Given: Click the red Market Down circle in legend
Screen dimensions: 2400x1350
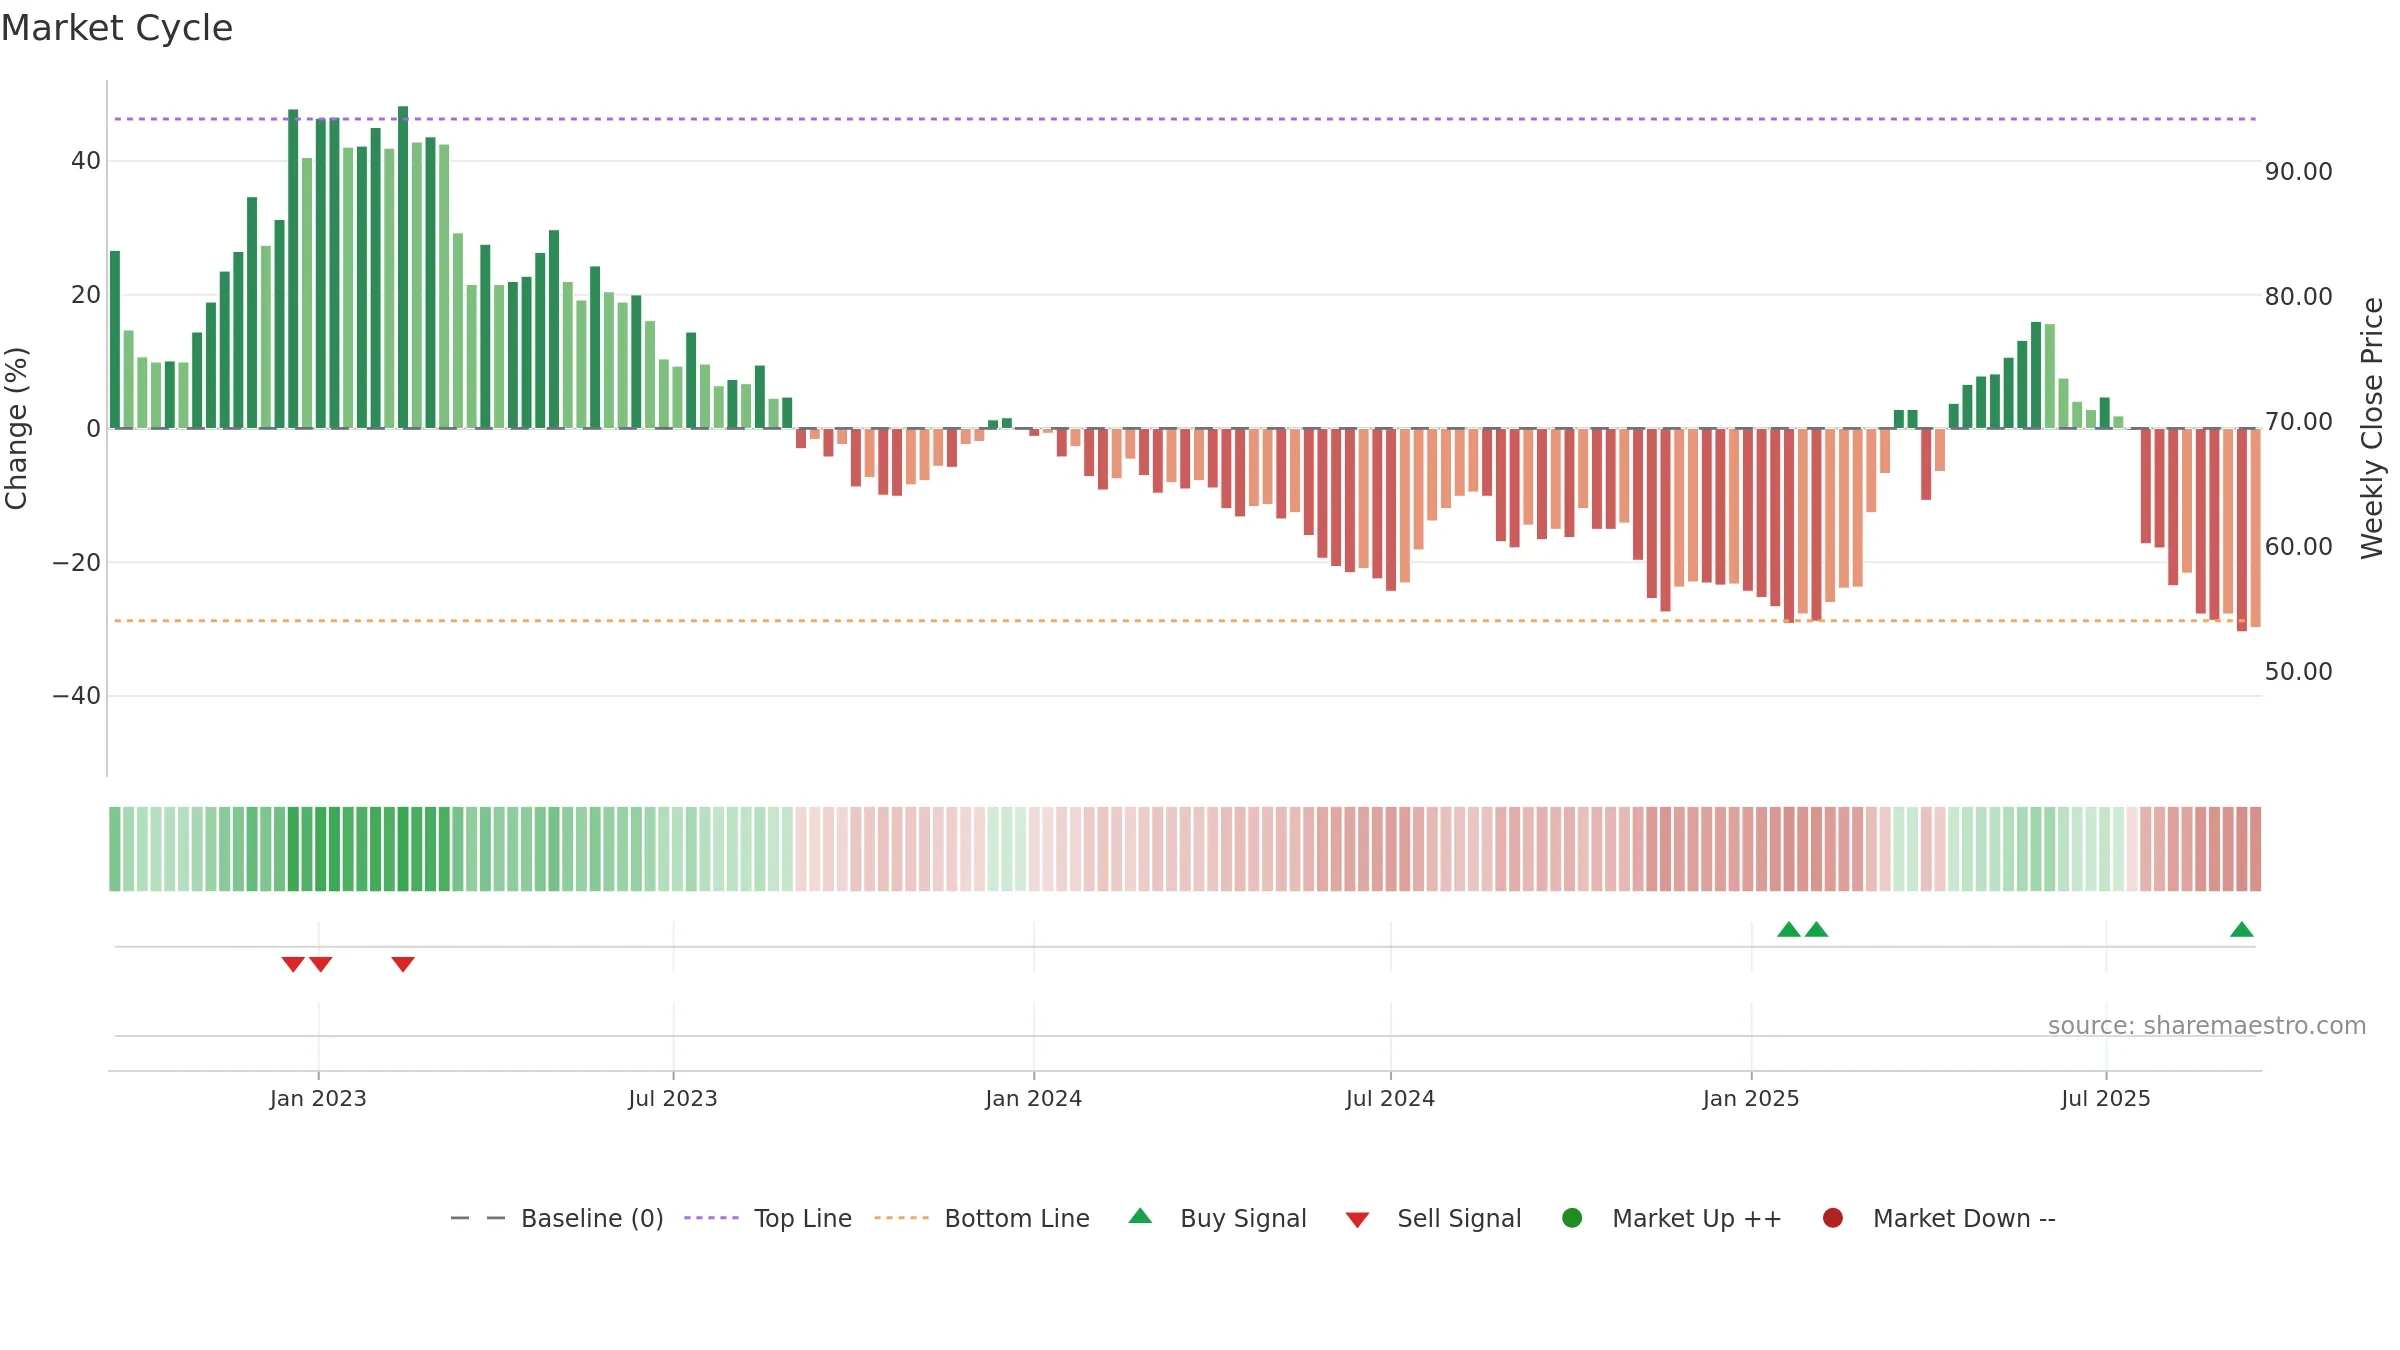Looking at the screenshot, I should coord(1833,1218).
